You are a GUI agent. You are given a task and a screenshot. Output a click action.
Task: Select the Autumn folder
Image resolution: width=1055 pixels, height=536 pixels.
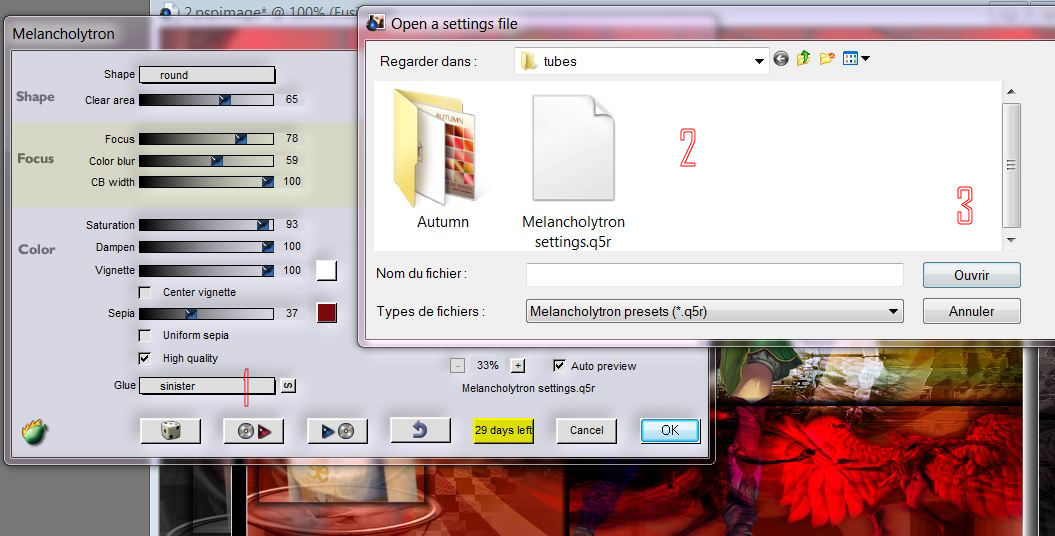(x=442, y=160)
